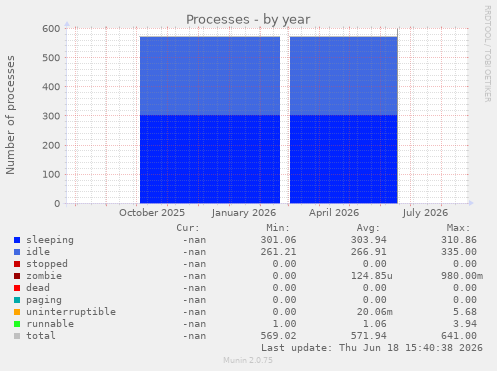Click the idle Min value 261.21
The image size is (497, 371).
(x=278, y=252)
